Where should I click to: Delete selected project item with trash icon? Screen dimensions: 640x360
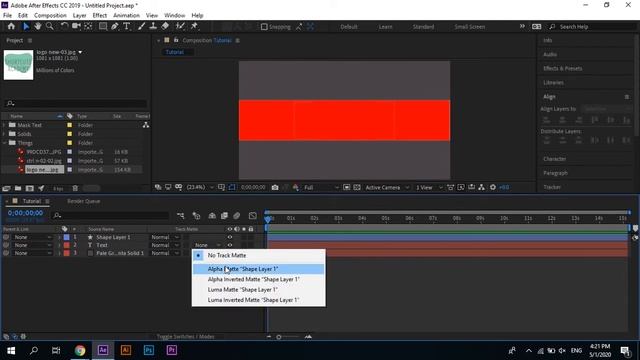tap(75, 189)
